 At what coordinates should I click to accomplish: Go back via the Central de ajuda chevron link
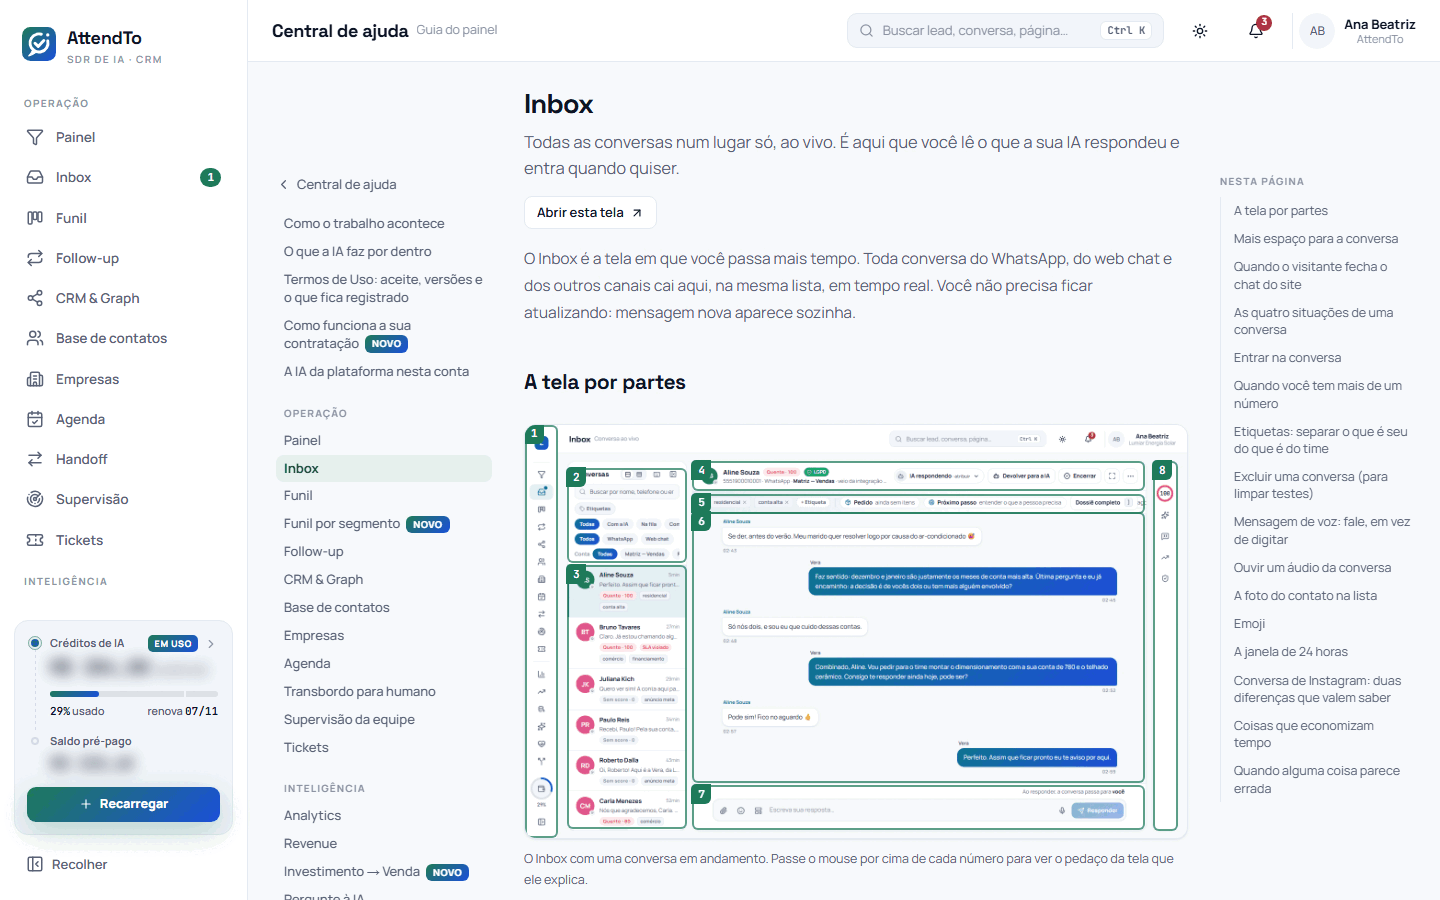pos(338,184)
